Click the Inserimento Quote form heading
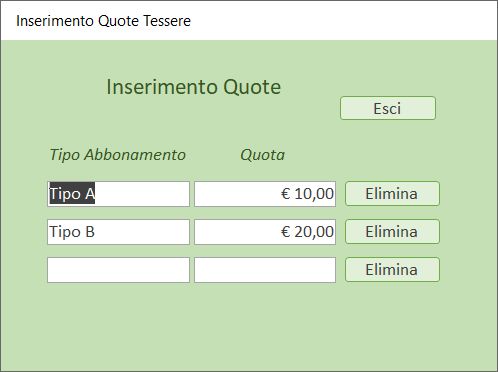 pyautogui.click(x=193, y=87)
